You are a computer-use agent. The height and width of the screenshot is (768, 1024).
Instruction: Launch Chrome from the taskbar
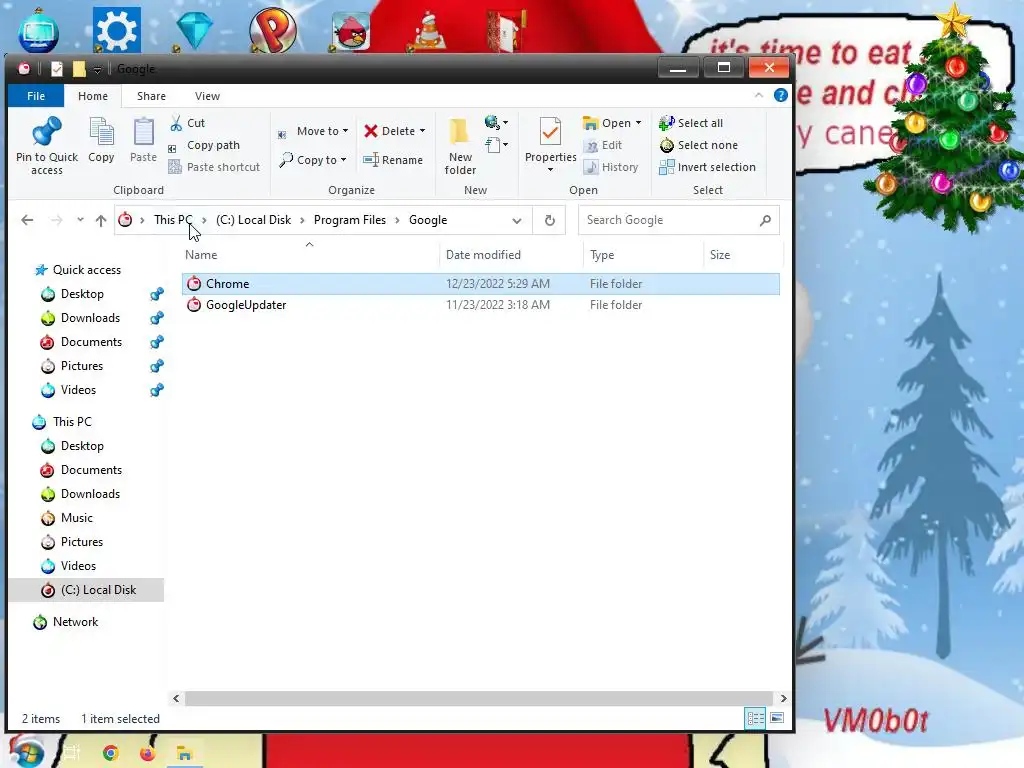pos(110,754)
